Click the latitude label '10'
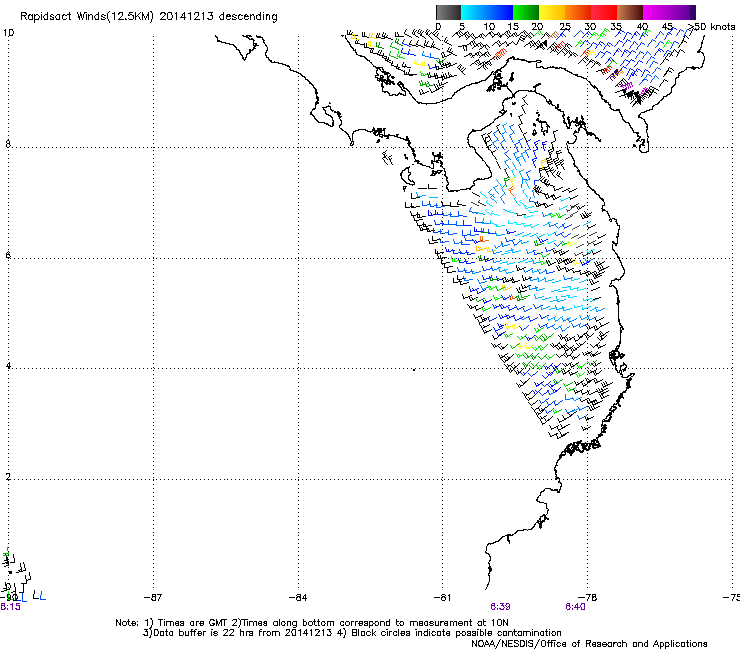740x650 pixels. pyautogui.click(x=8, y=33)
